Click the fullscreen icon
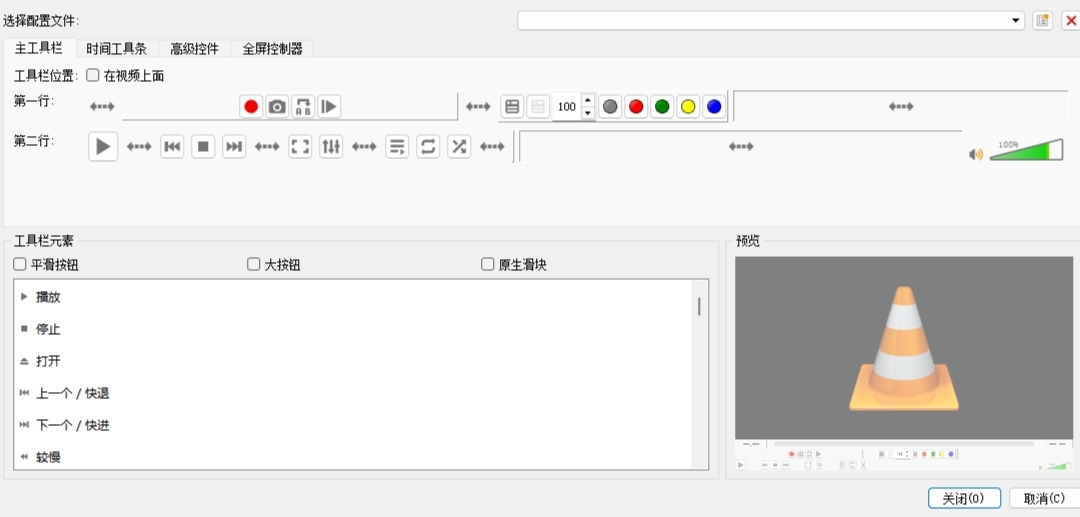1080x517 pixels. 300,147
